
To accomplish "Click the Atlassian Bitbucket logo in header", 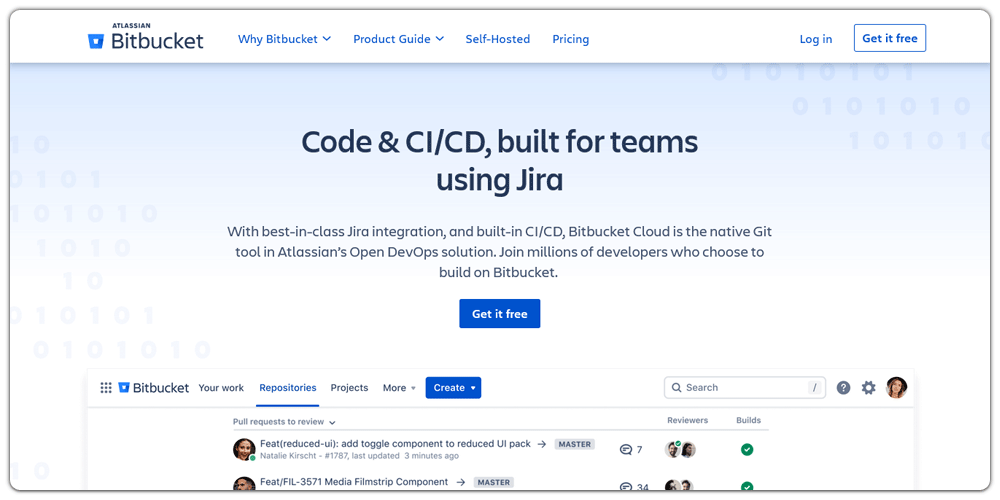I will point(145,37).
